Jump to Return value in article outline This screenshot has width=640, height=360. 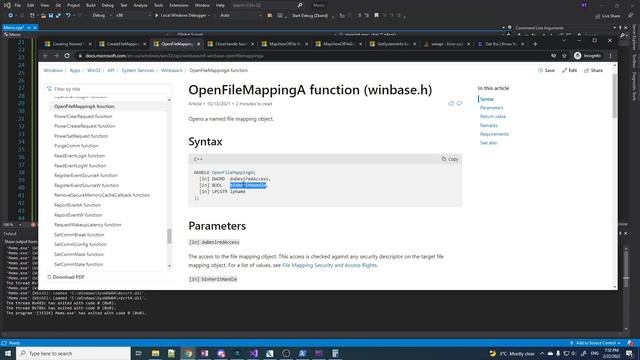point(493,116)
